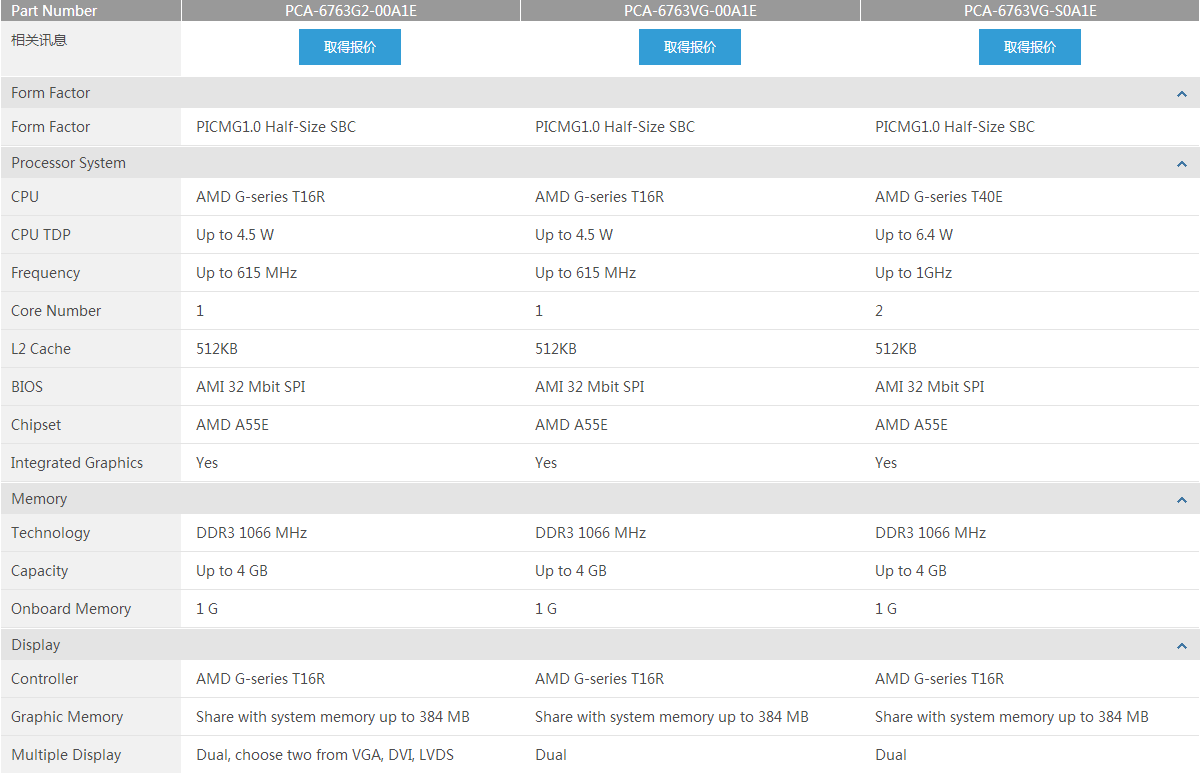This screenshot has height=773, width=1200.
Task: Click the 相关讯息 row label
Action: click(39, 40)
